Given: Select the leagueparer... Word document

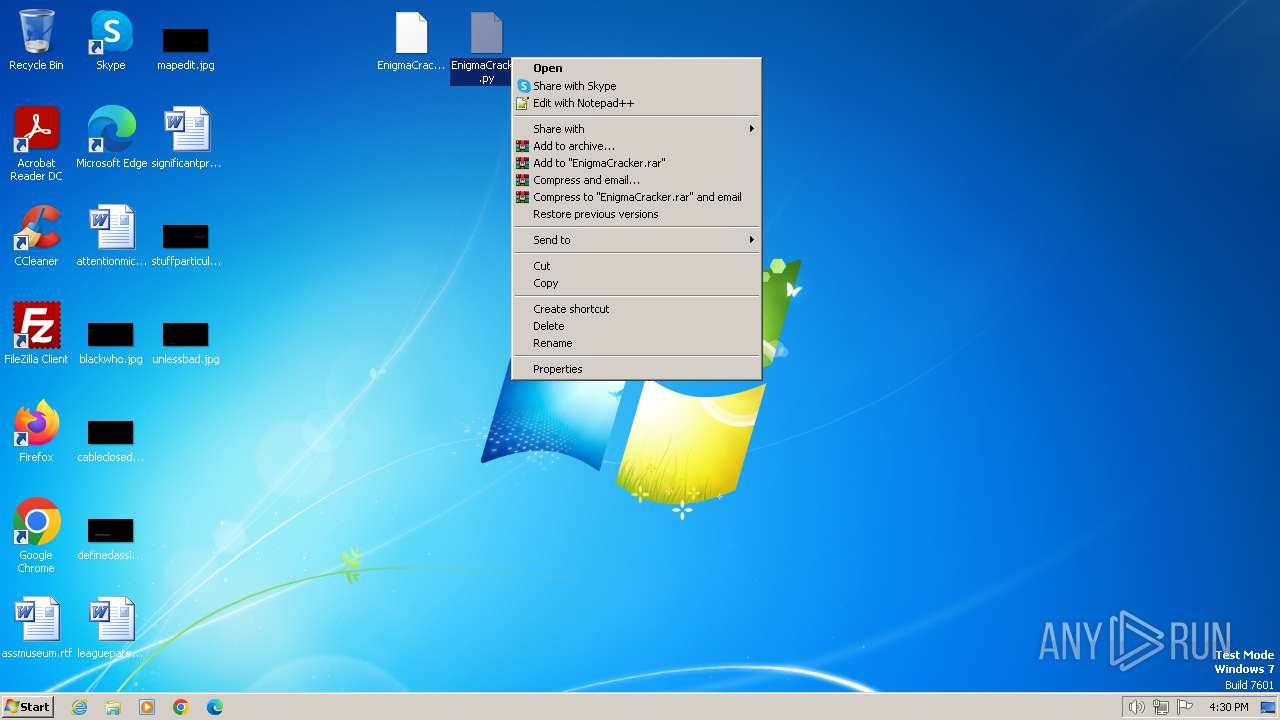Looking at the screenshot, I should pyautogui.click(x=111, y=628).
